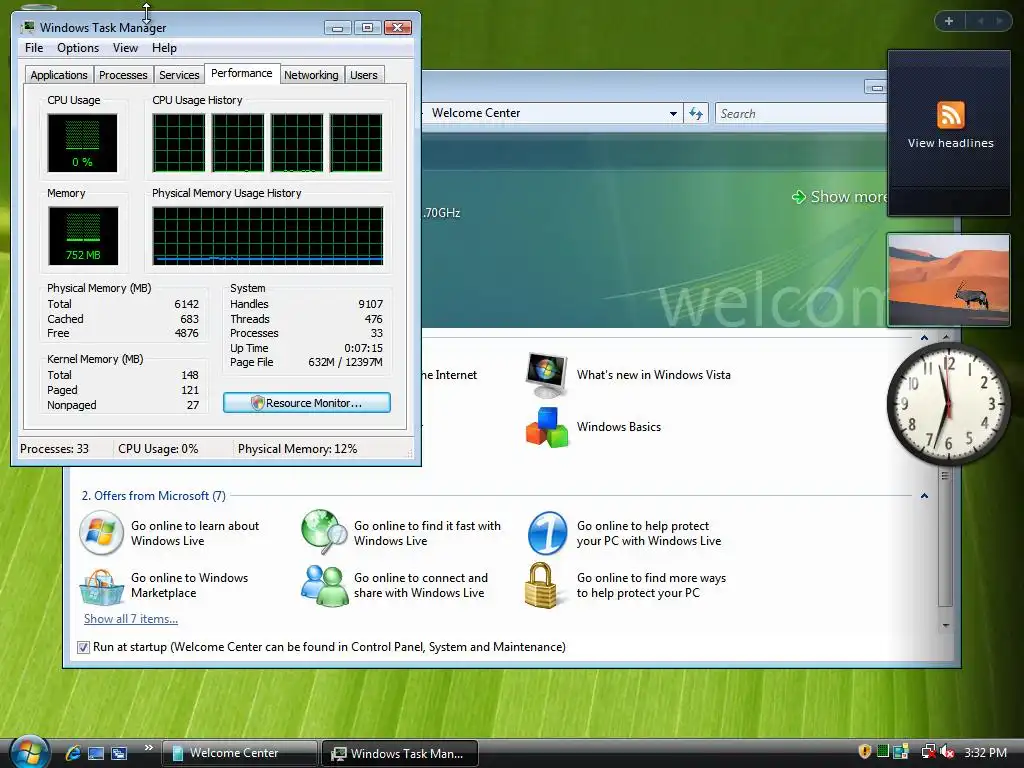Click the Task Manager title bar icon
Image resolution: width=1024 pixels, height=768 pixels.
(x=28, y=27)
